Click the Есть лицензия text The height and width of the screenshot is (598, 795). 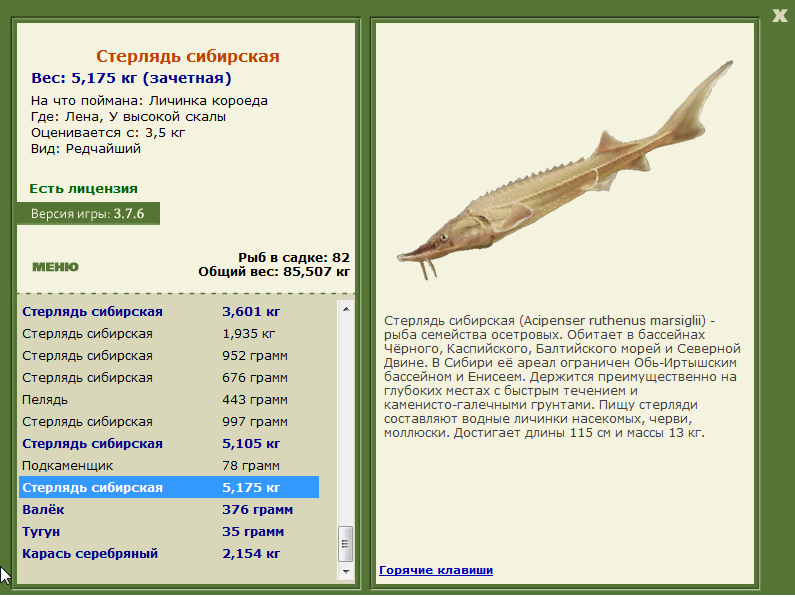(84, 189)
